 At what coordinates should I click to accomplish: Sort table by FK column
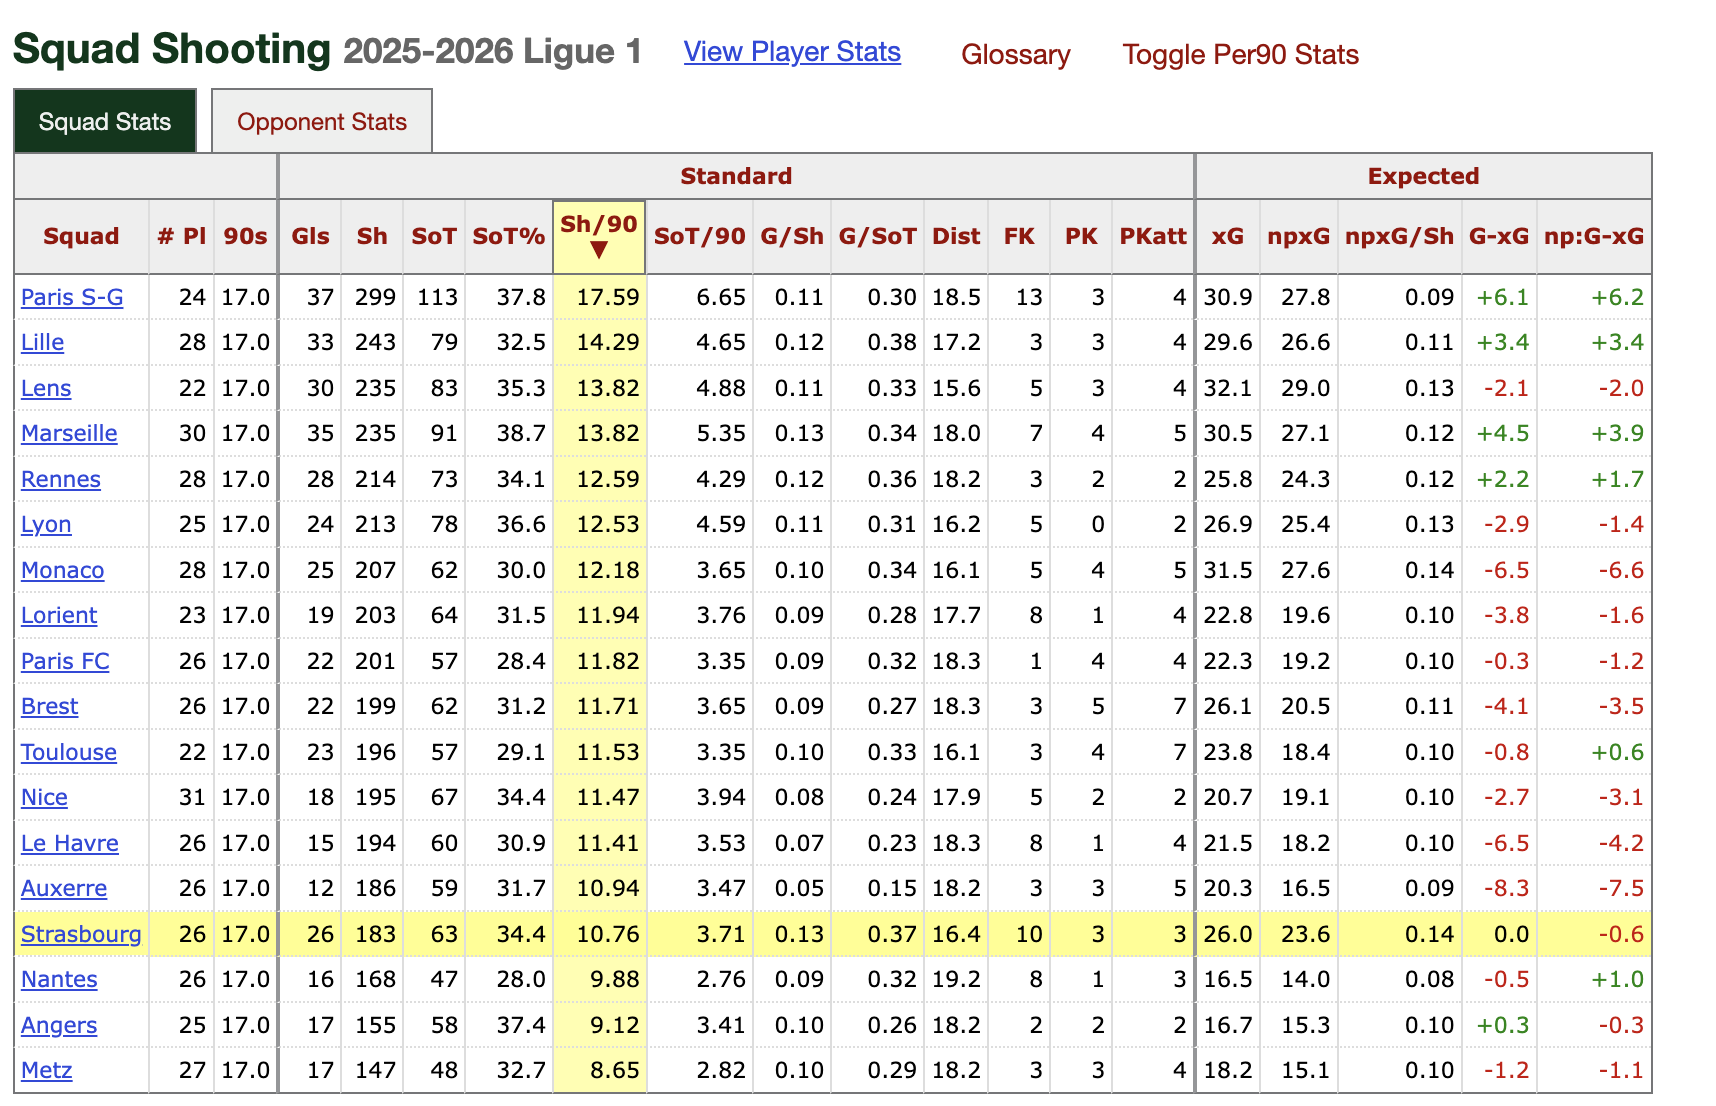[1019, 236]
